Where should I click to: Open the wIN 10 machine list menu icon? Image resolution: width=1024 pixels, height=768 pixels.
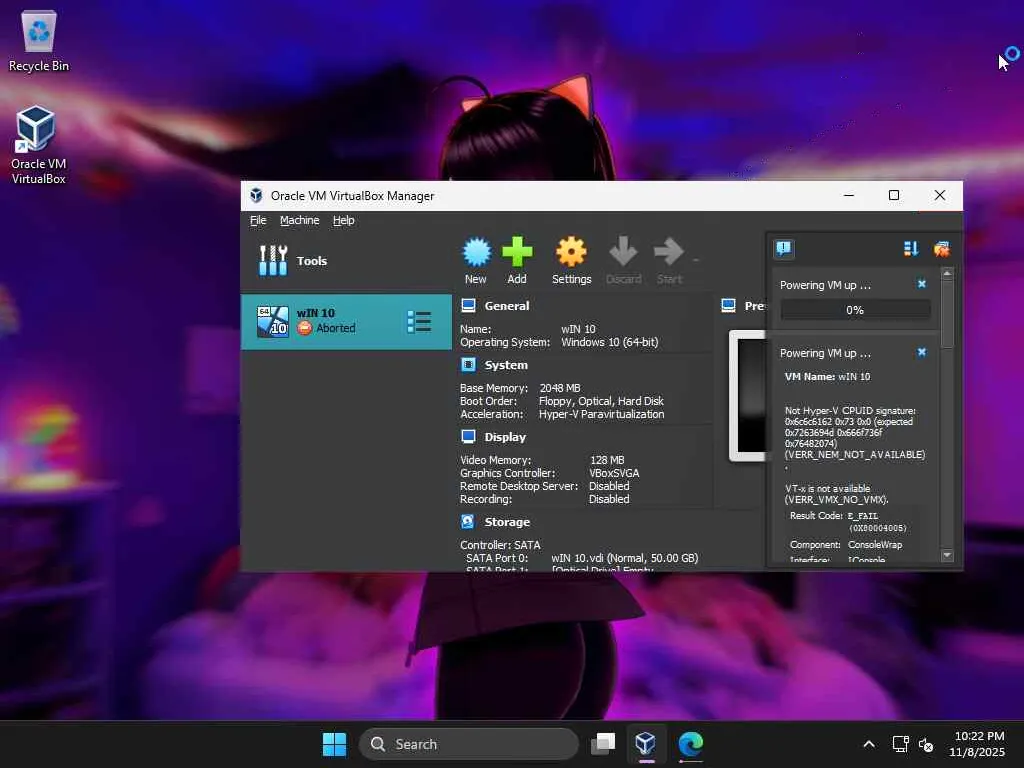coord(419,321)
